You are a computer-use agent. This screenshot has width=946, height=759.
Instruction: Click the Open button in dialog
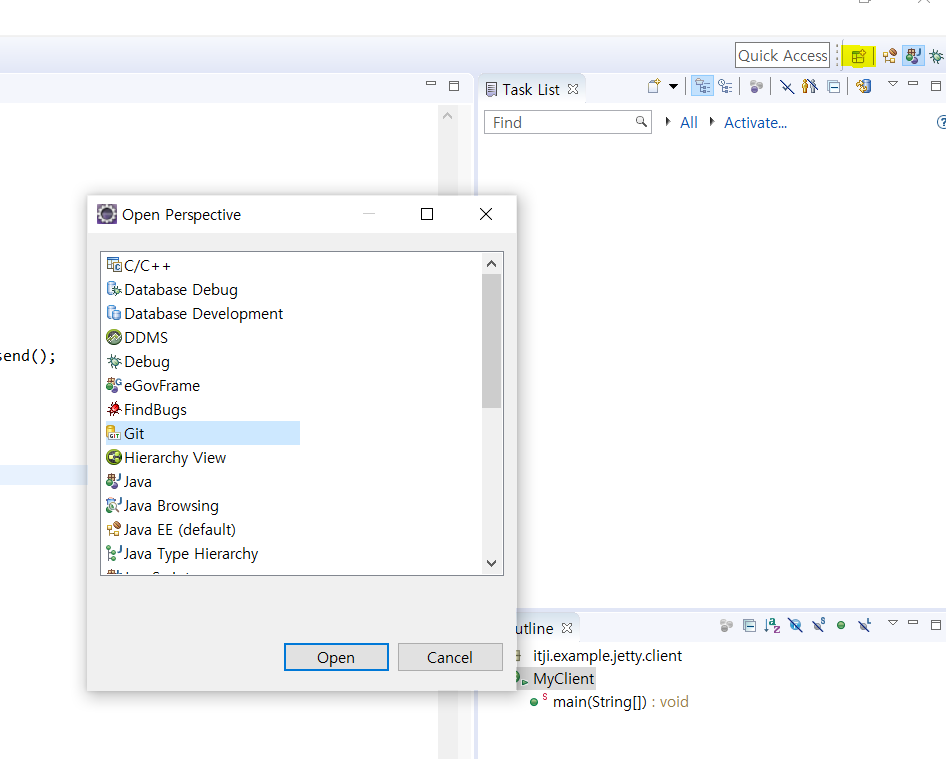coord(336,657)
